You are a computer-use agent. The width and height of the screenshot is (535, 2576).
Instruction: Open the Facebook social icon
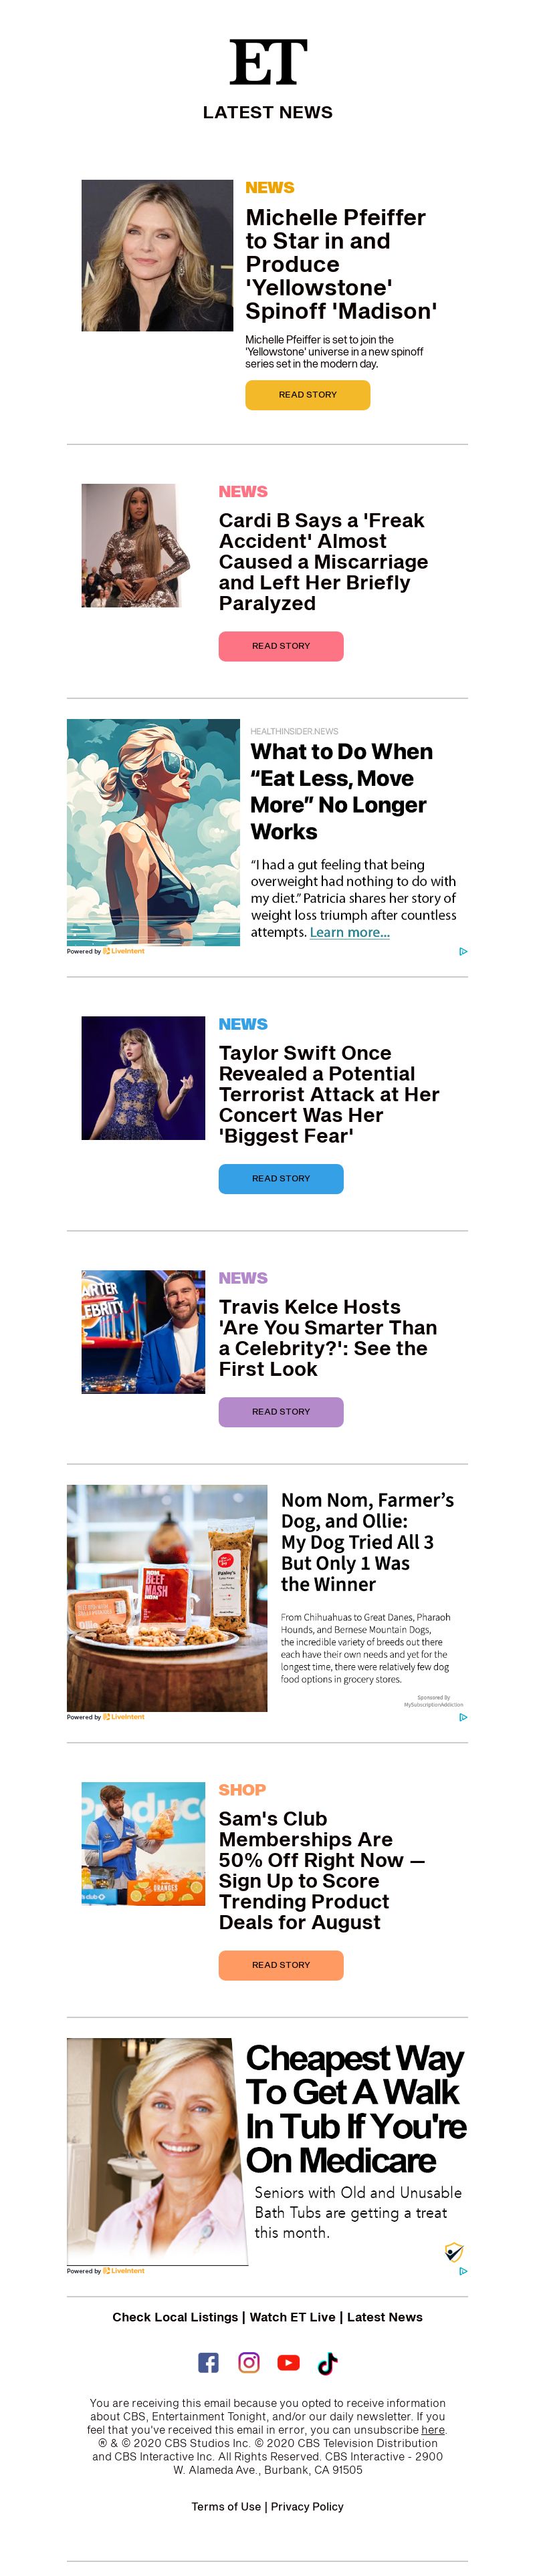click(x=208, y=2363)
